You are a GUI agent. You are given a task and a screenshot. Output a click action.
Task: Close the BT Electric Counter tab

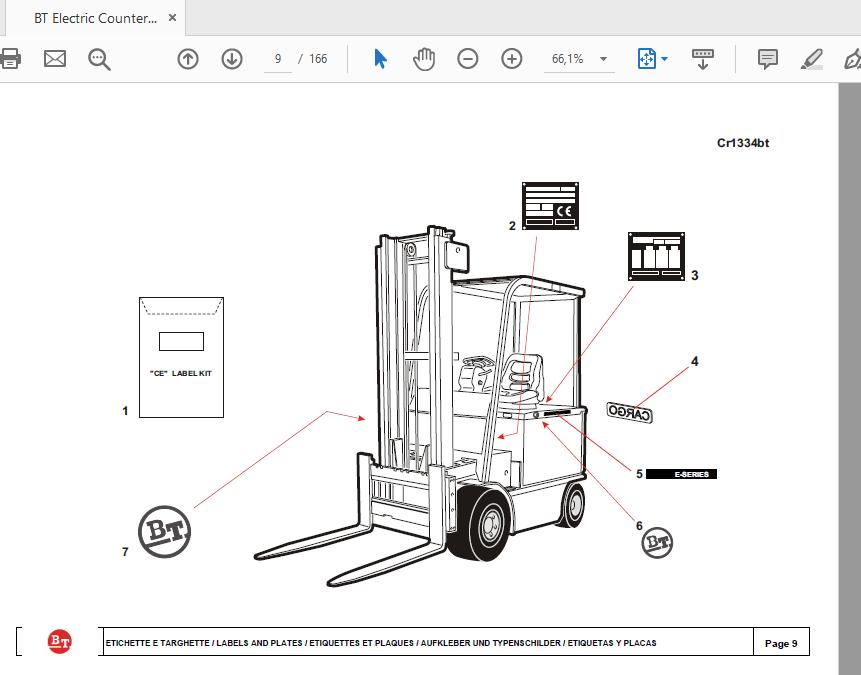coord(172,18)
